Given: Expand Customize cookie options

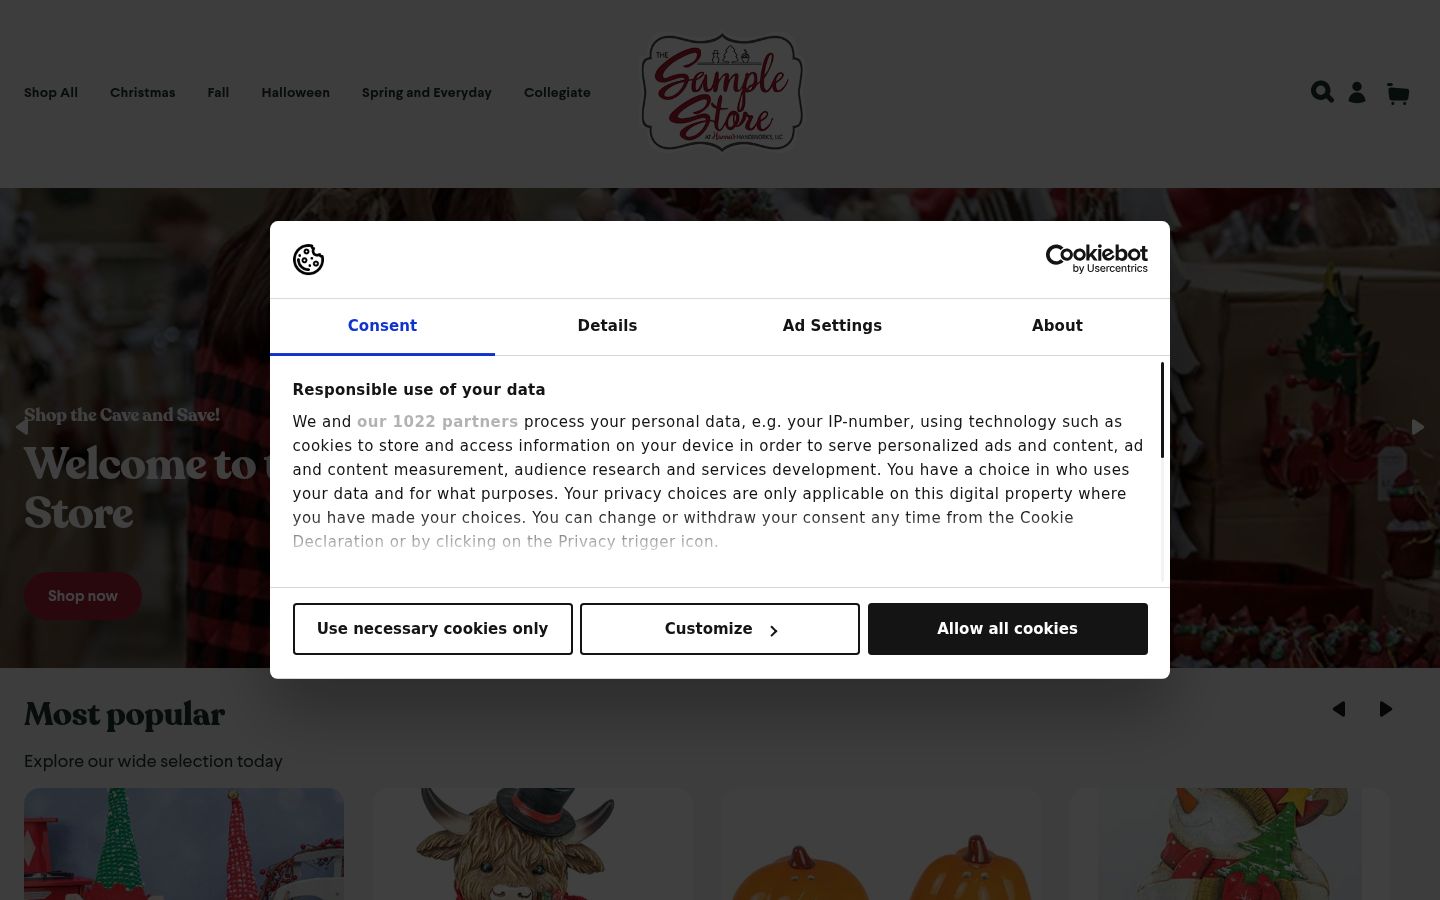Looking at the screenshot, I should 720,629.
